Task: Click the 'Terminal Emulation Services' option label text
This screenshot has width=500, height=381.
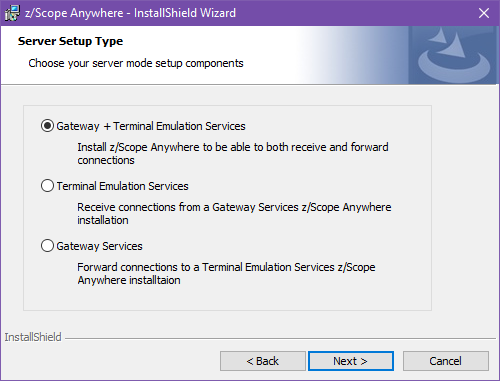Action: pos(122,186)
